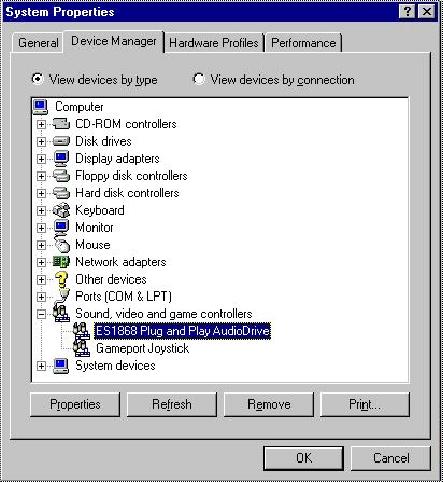Image resolution: width=443 pixels, height=482 pixels.
Task: Click the Display adapters monitor icon
Action: 61,159
